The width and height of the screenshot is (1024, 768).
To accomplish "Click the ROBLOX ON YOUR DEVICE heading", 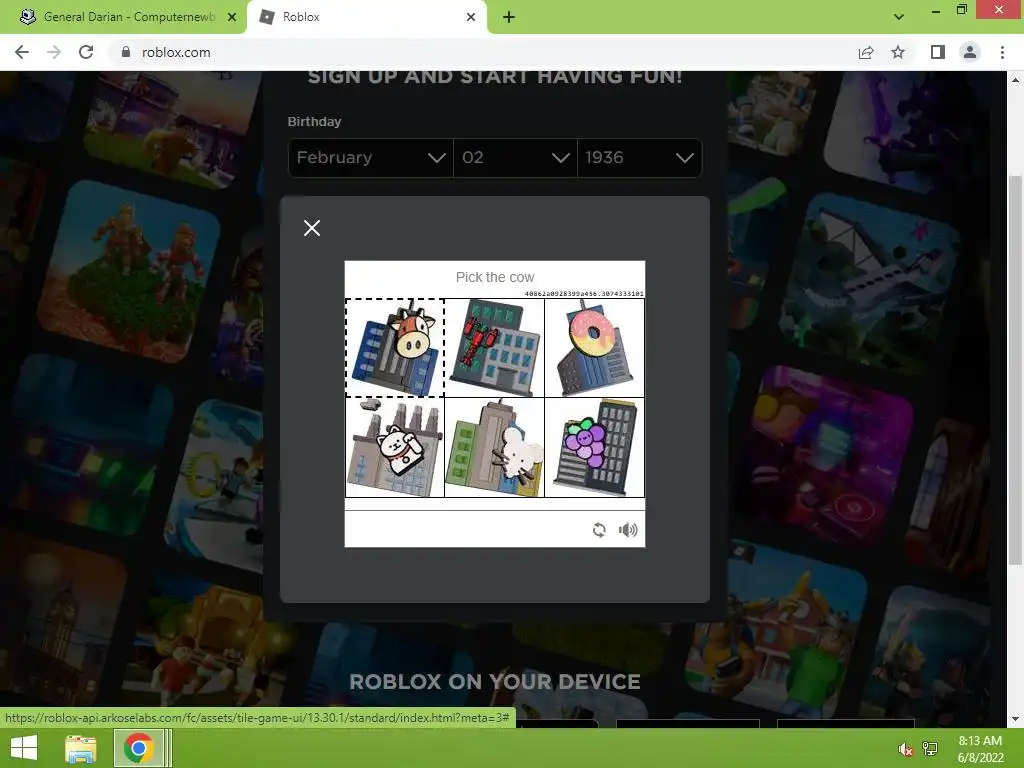I will (495, 682).
